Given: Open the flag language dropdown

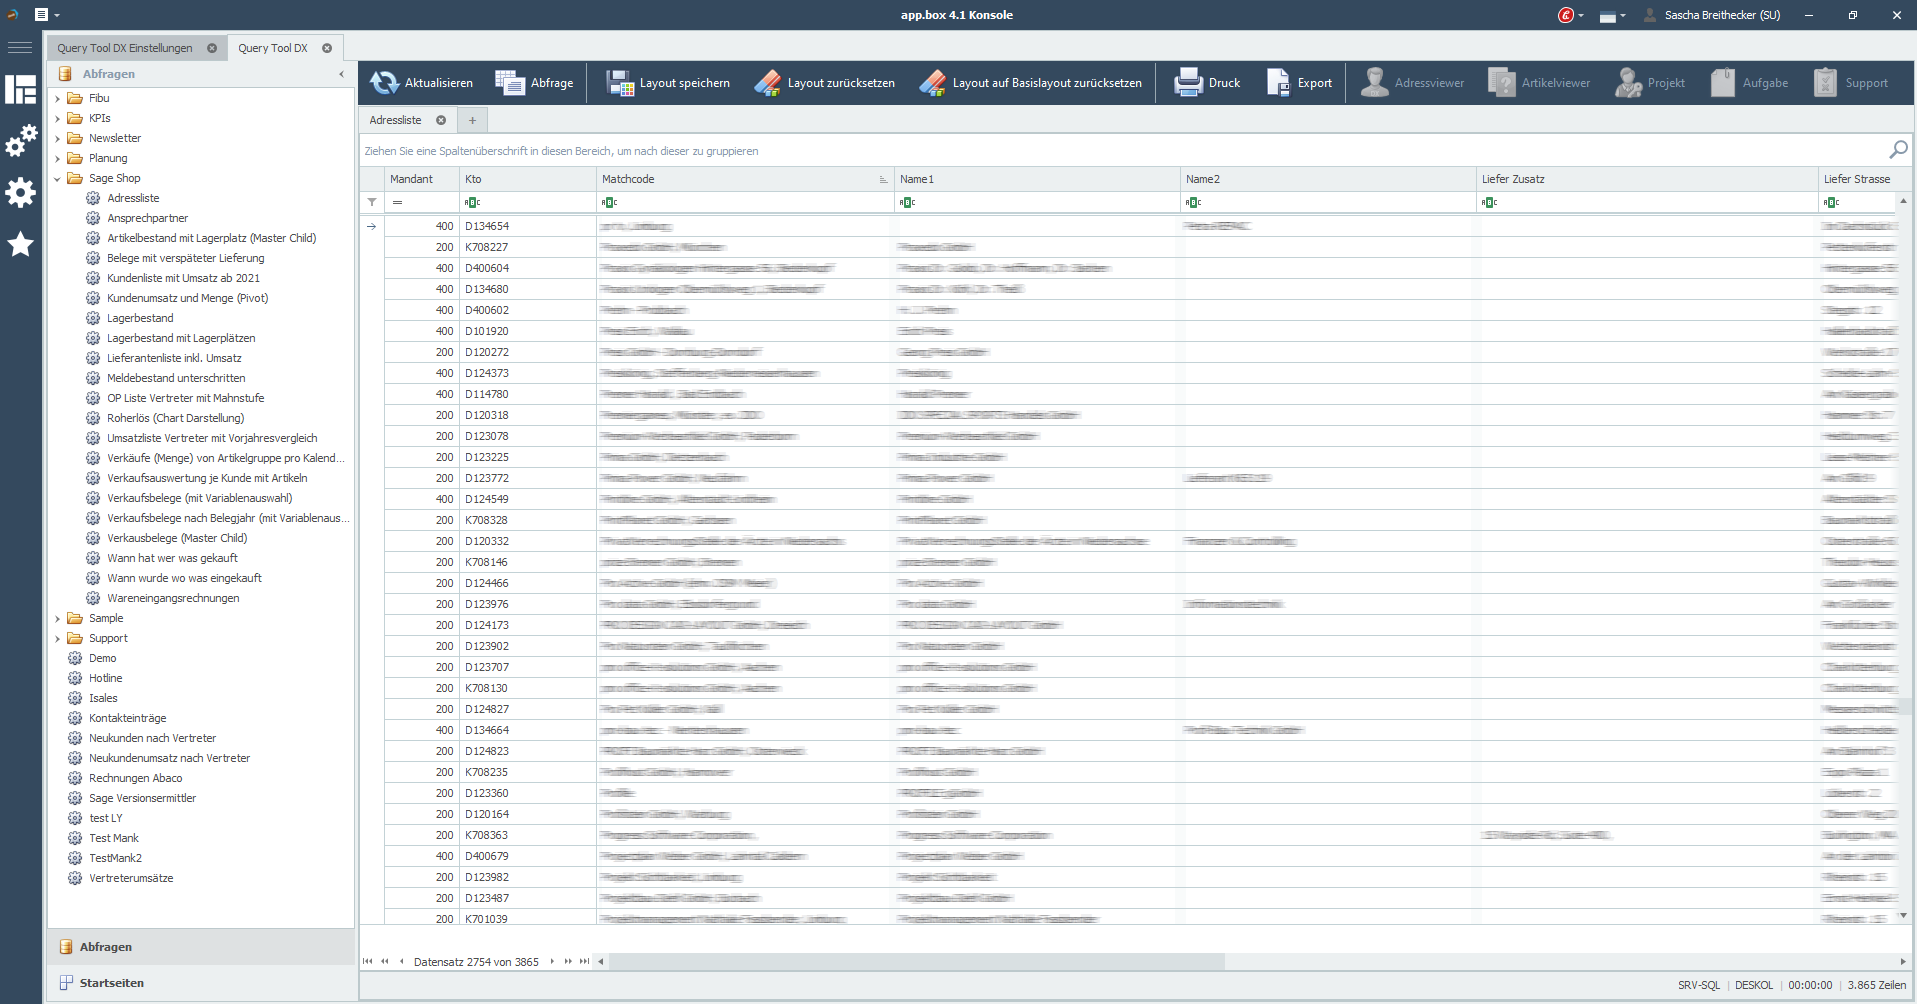Looking at the screenshot, I should (x=1611, y=15).
